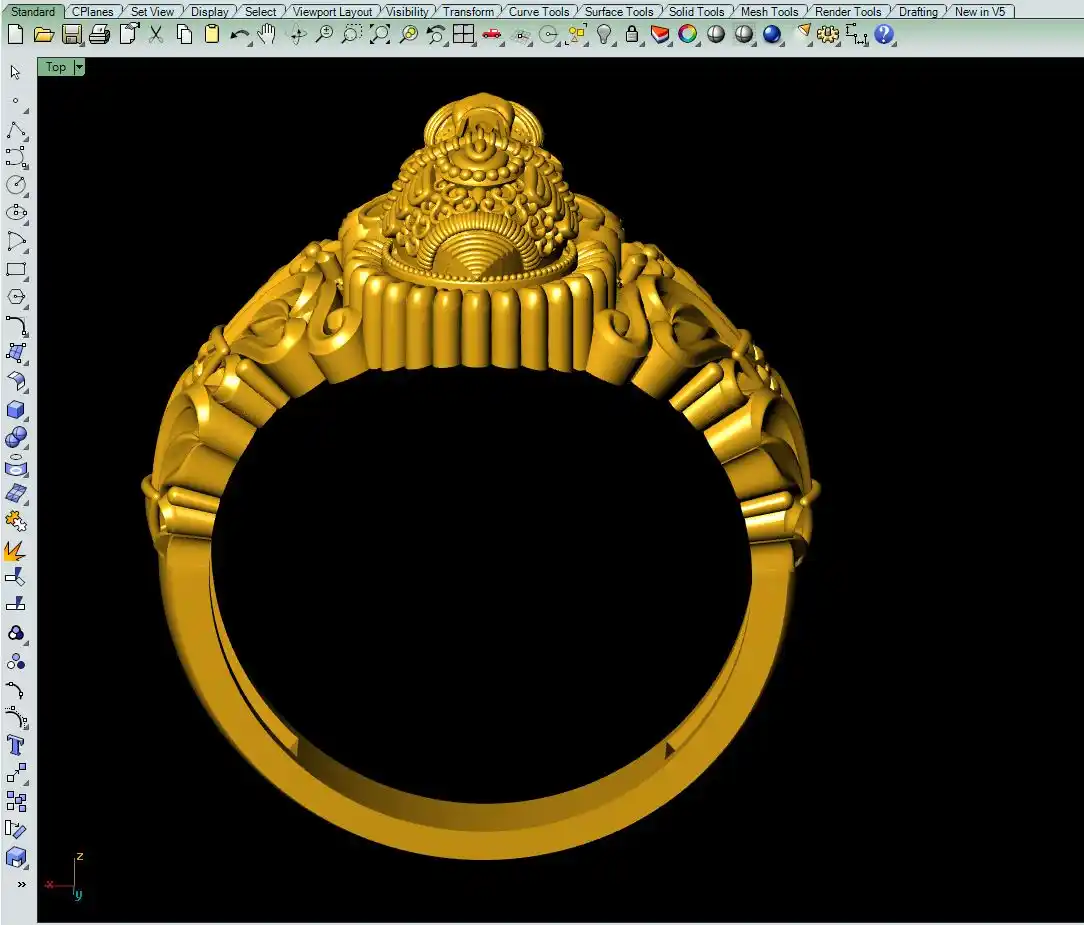Open the Top viewport dropdown arrow
1084x925 pixels.
[x=79, y=67]
